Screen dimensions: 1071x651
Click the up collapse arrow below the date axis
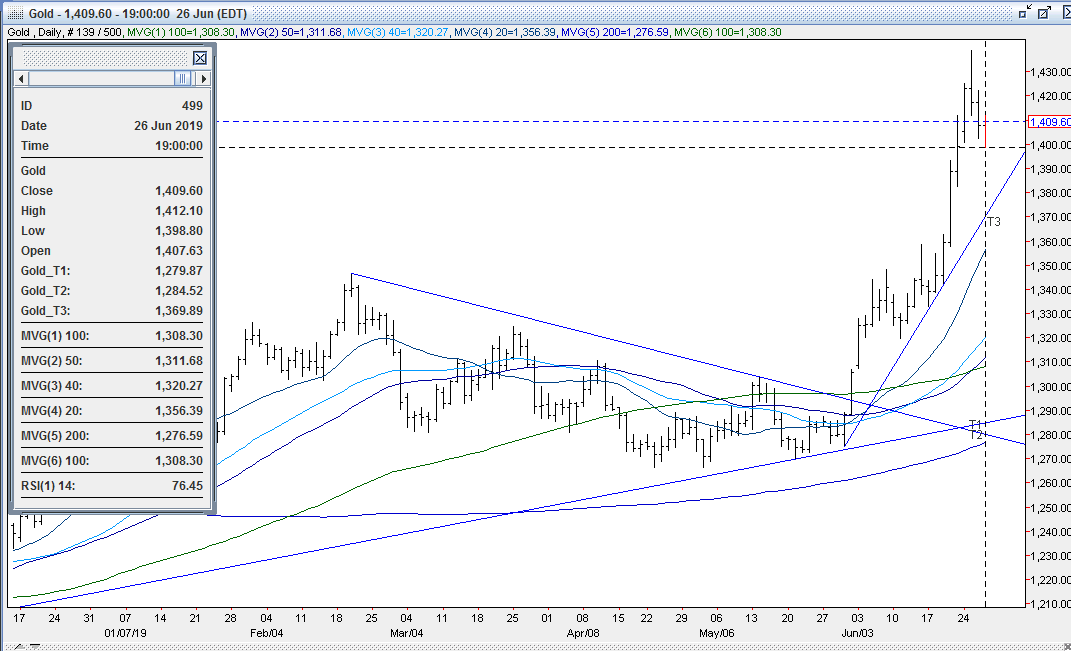coord(18,646)
